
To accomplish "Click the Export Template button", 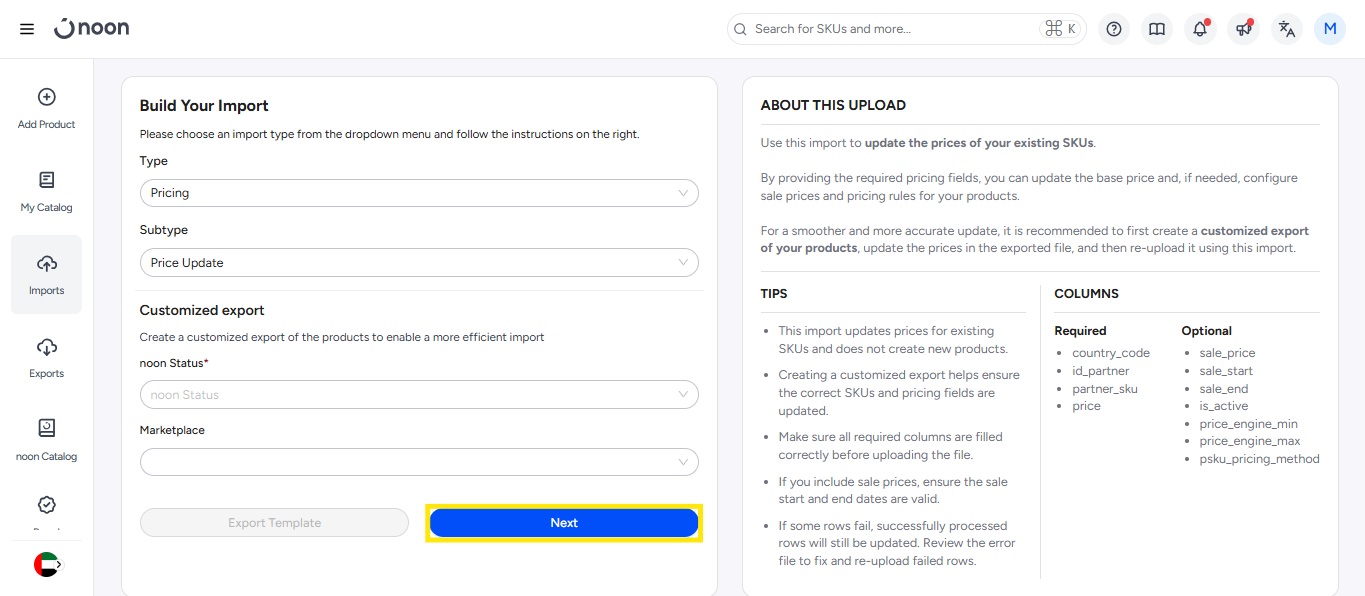I will 274,523.
